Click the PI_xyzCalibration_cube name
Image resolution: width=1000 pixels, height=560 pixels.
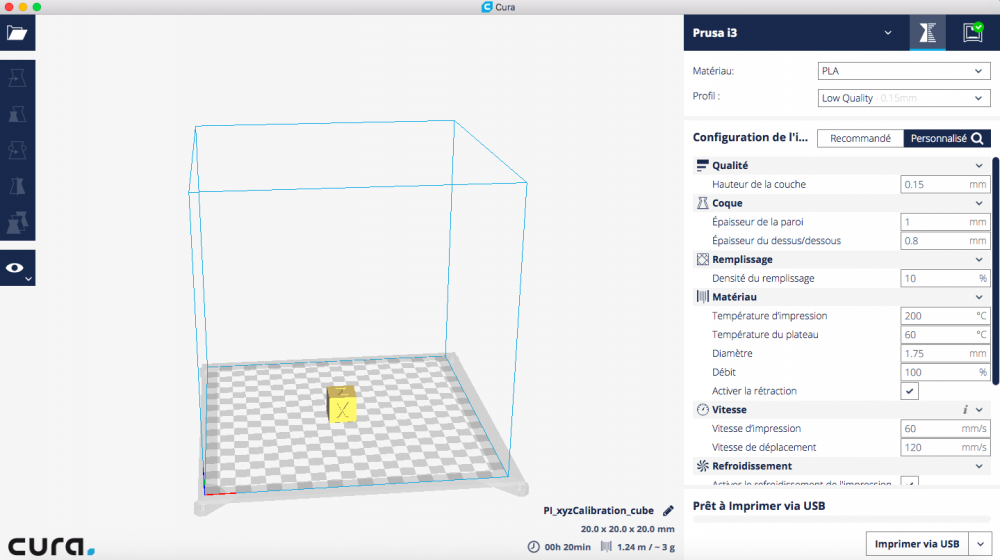tap(598, 510)
